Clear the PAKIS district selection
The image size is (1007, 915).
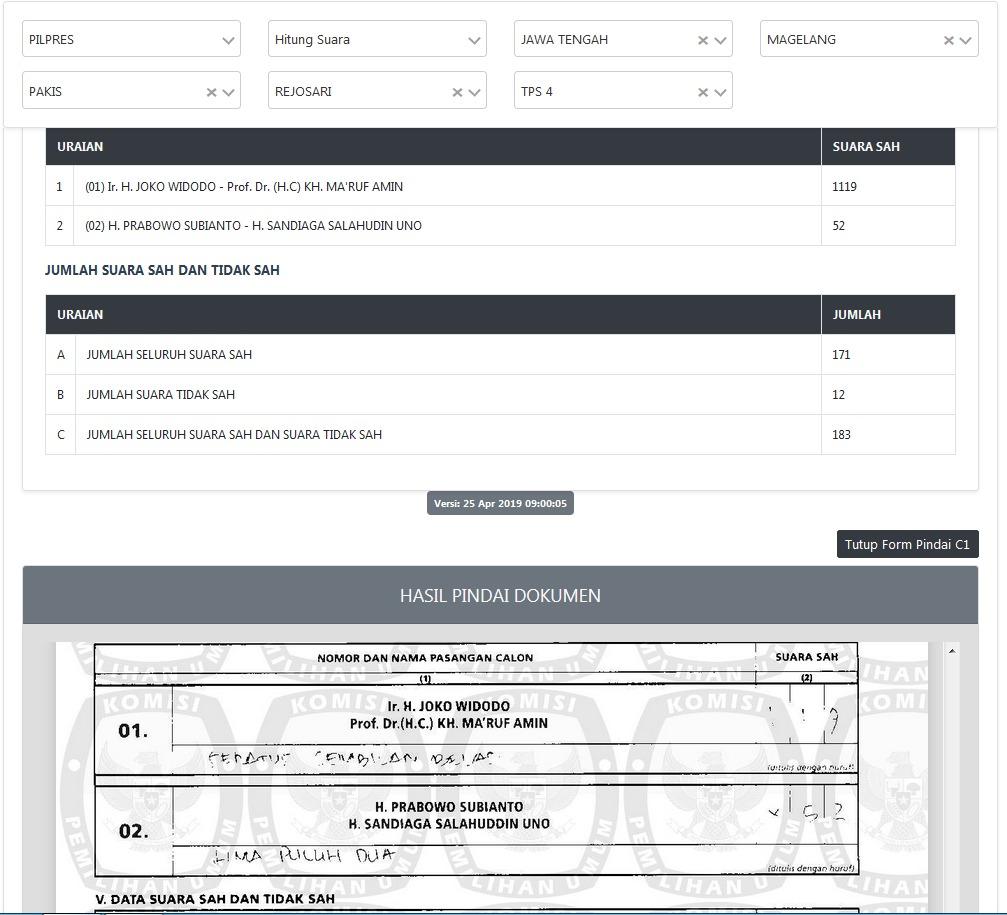[x=211, y=92]
